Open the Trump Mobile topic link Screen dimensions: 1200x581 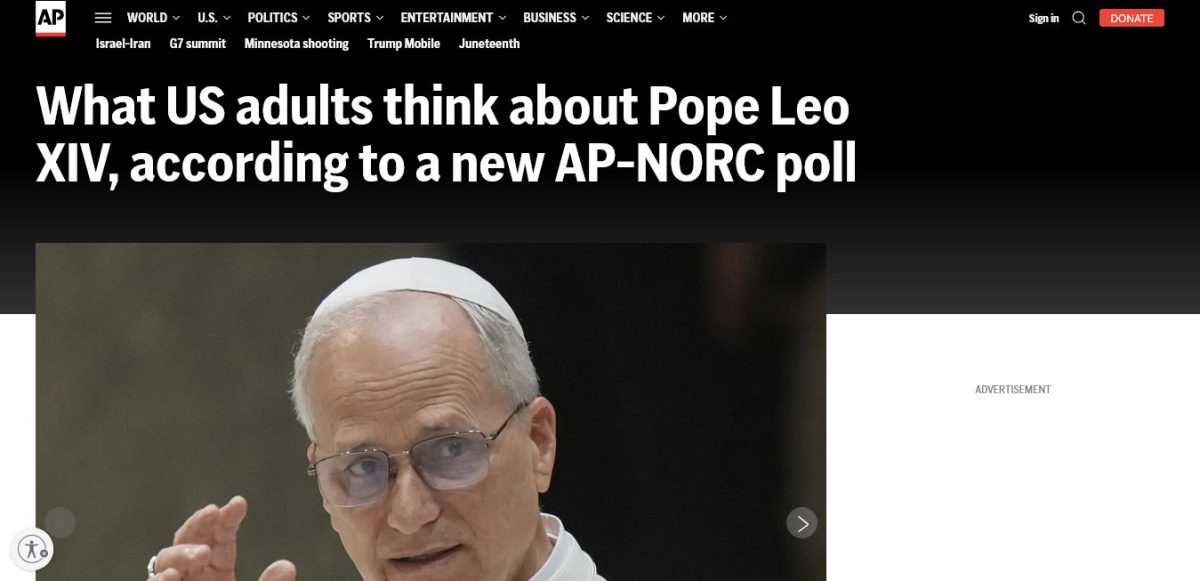click(x=403, y=44)
